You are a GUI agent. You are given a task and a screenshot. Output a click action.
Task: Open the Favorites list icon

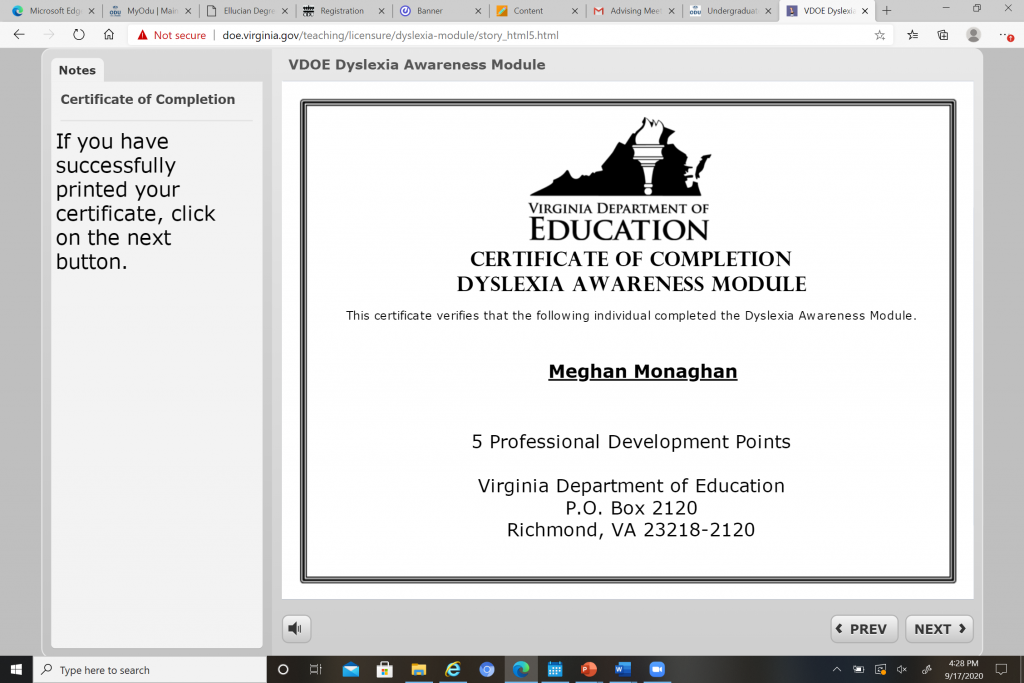(912, 35)
